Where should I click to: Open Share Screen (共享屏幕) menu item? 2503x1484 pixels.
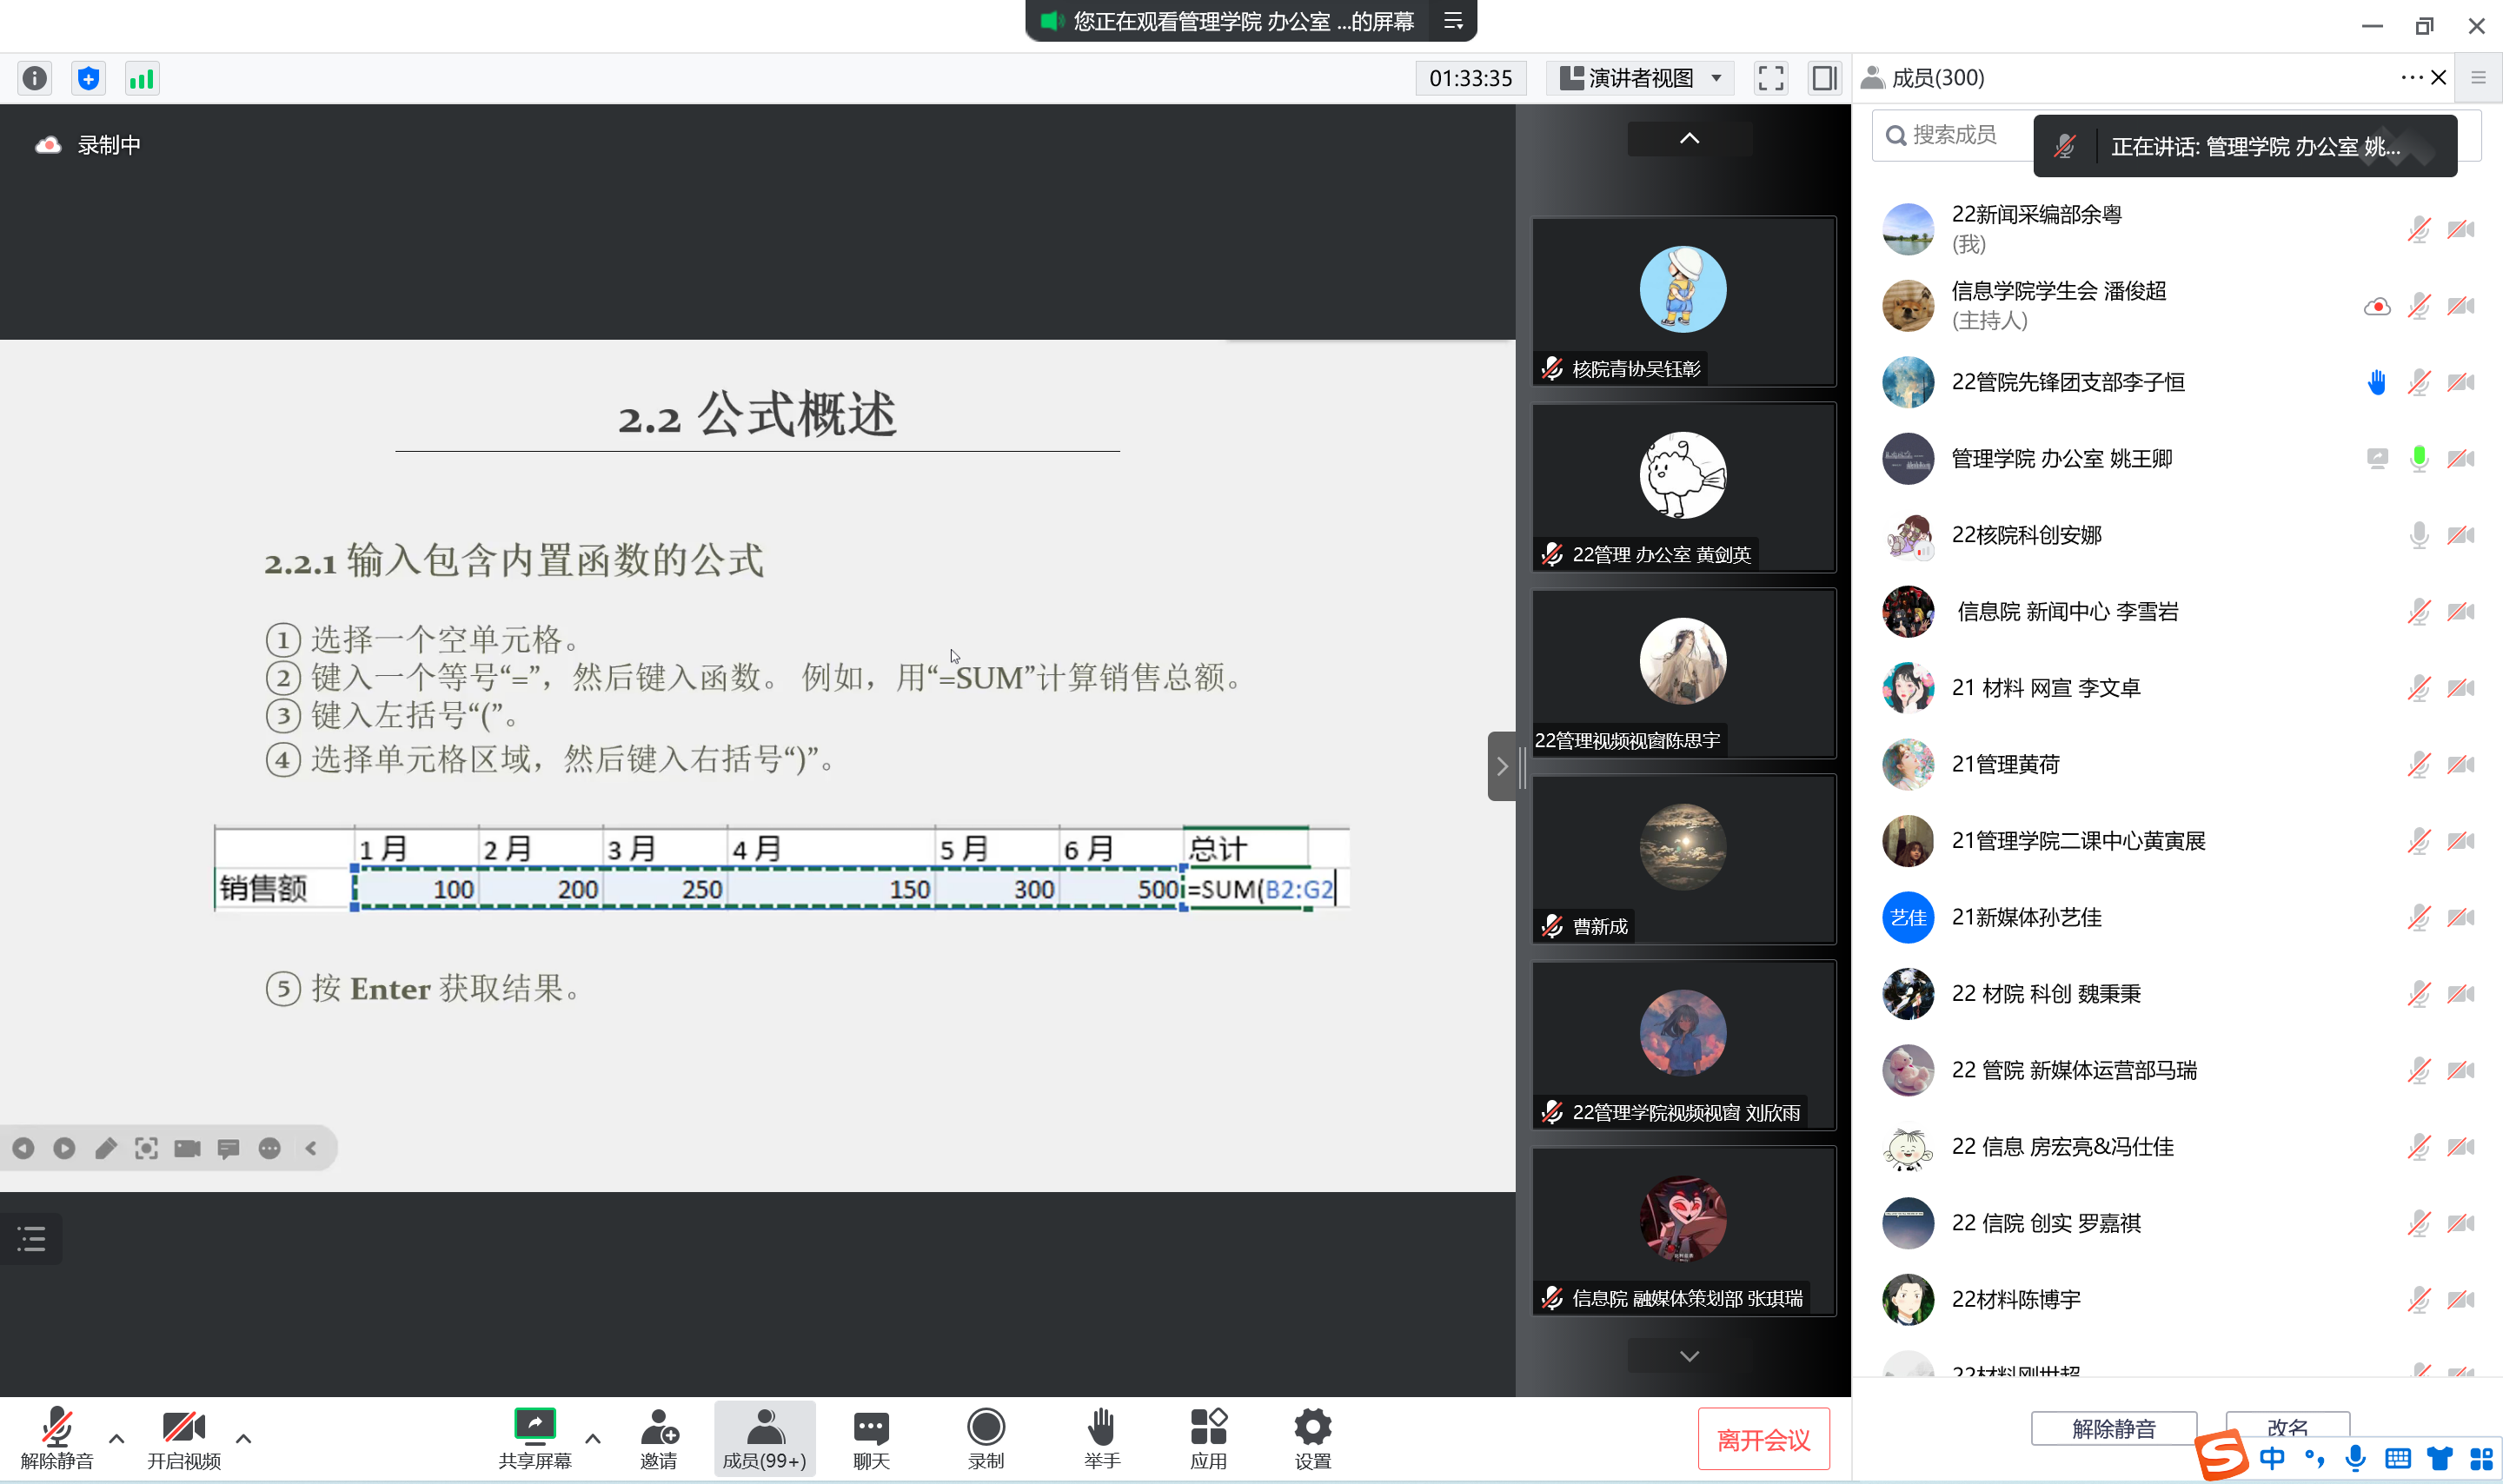pos(535,1438)
